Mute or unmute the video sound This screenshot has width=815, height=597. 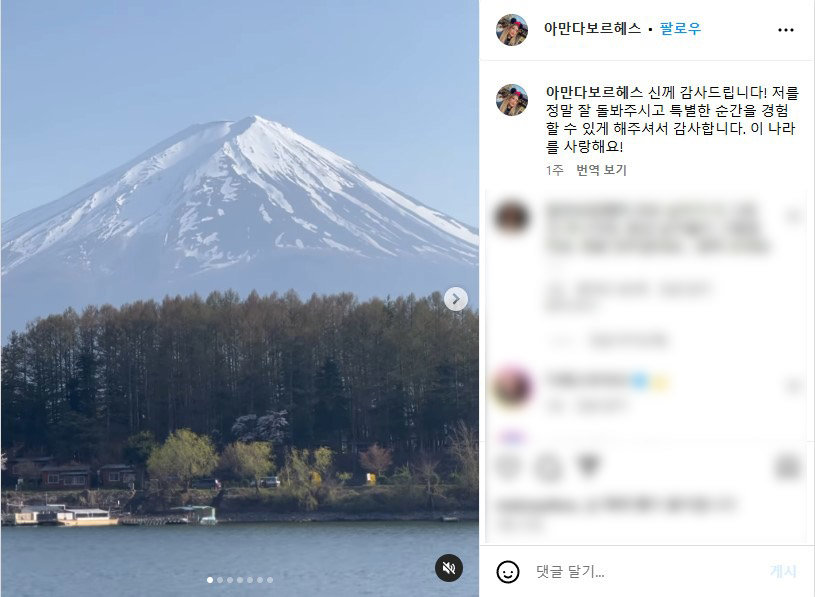pos(449,568)
